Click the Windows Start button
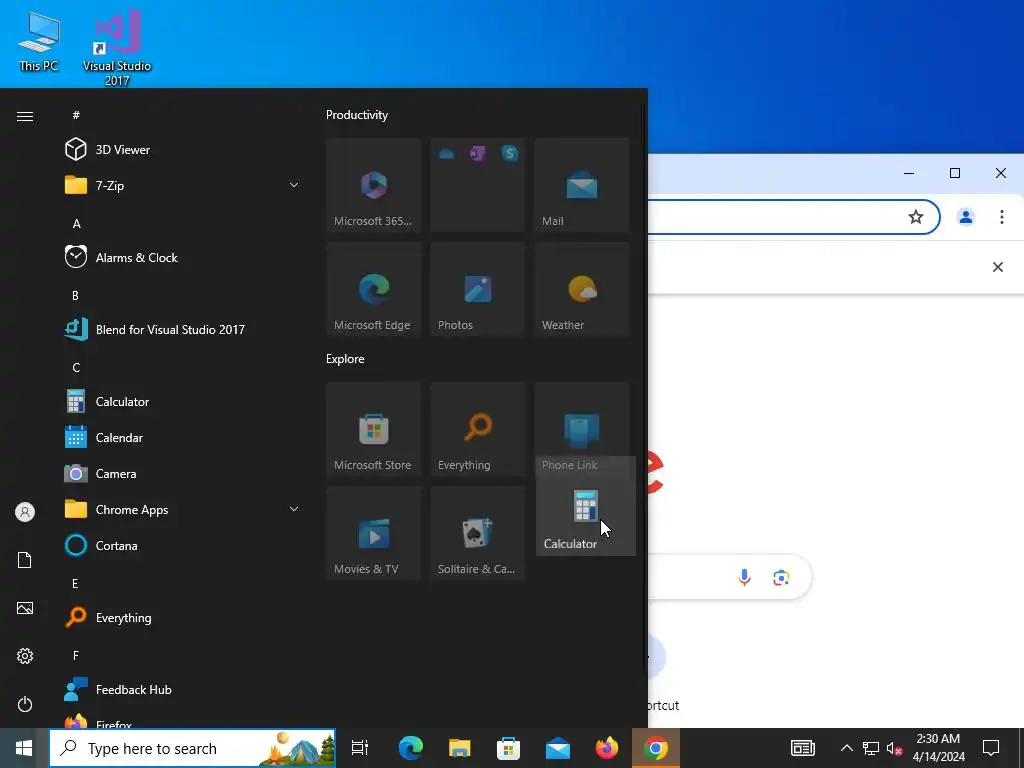The width and height of the screenshot is (1024, 768). point(24,748)
